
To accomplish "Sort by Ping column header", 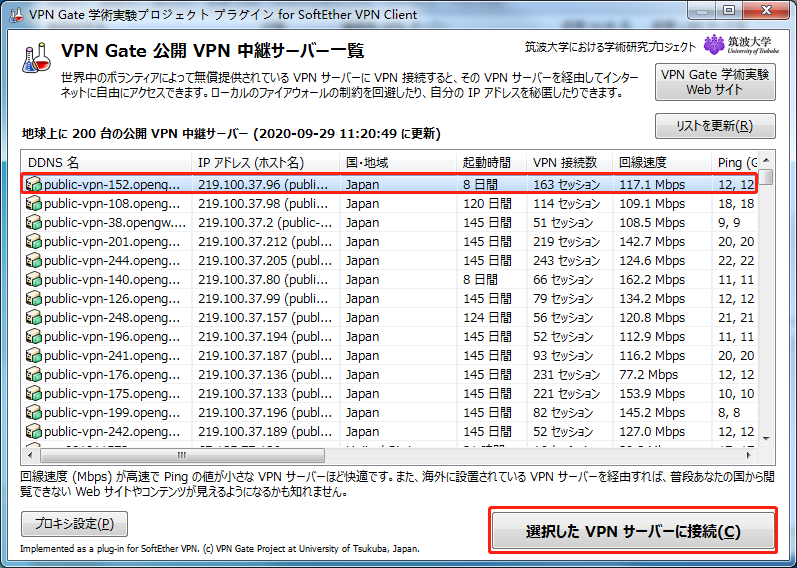I will 735,163.
